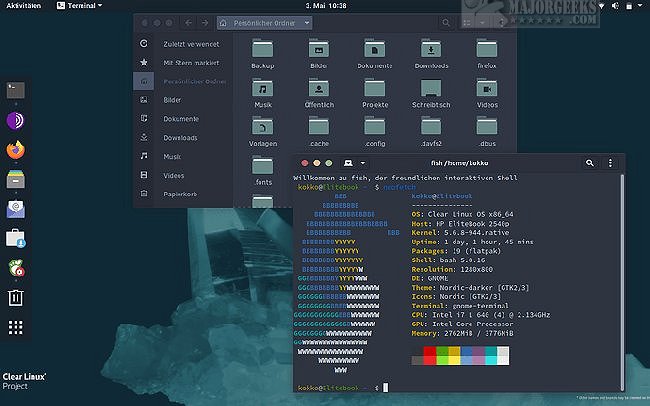Show the applications grid in the dock
This screenshot has width=650, height=406.
coord(16,327)
